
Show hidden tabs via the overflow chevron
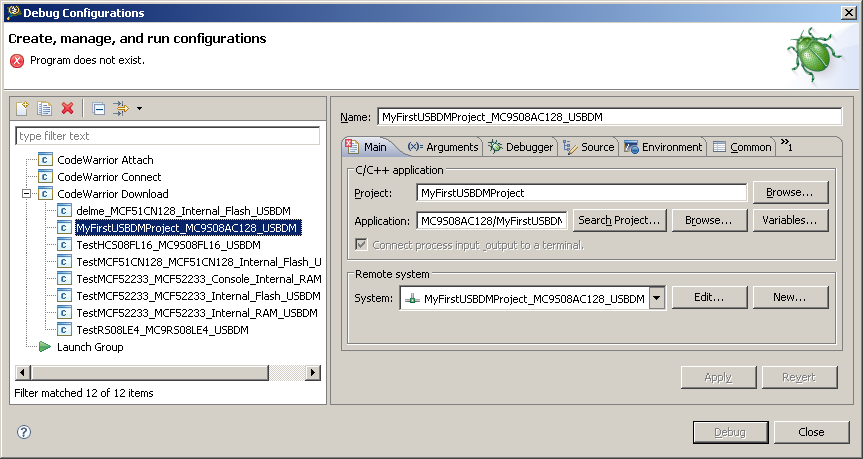tap(786, 145)
